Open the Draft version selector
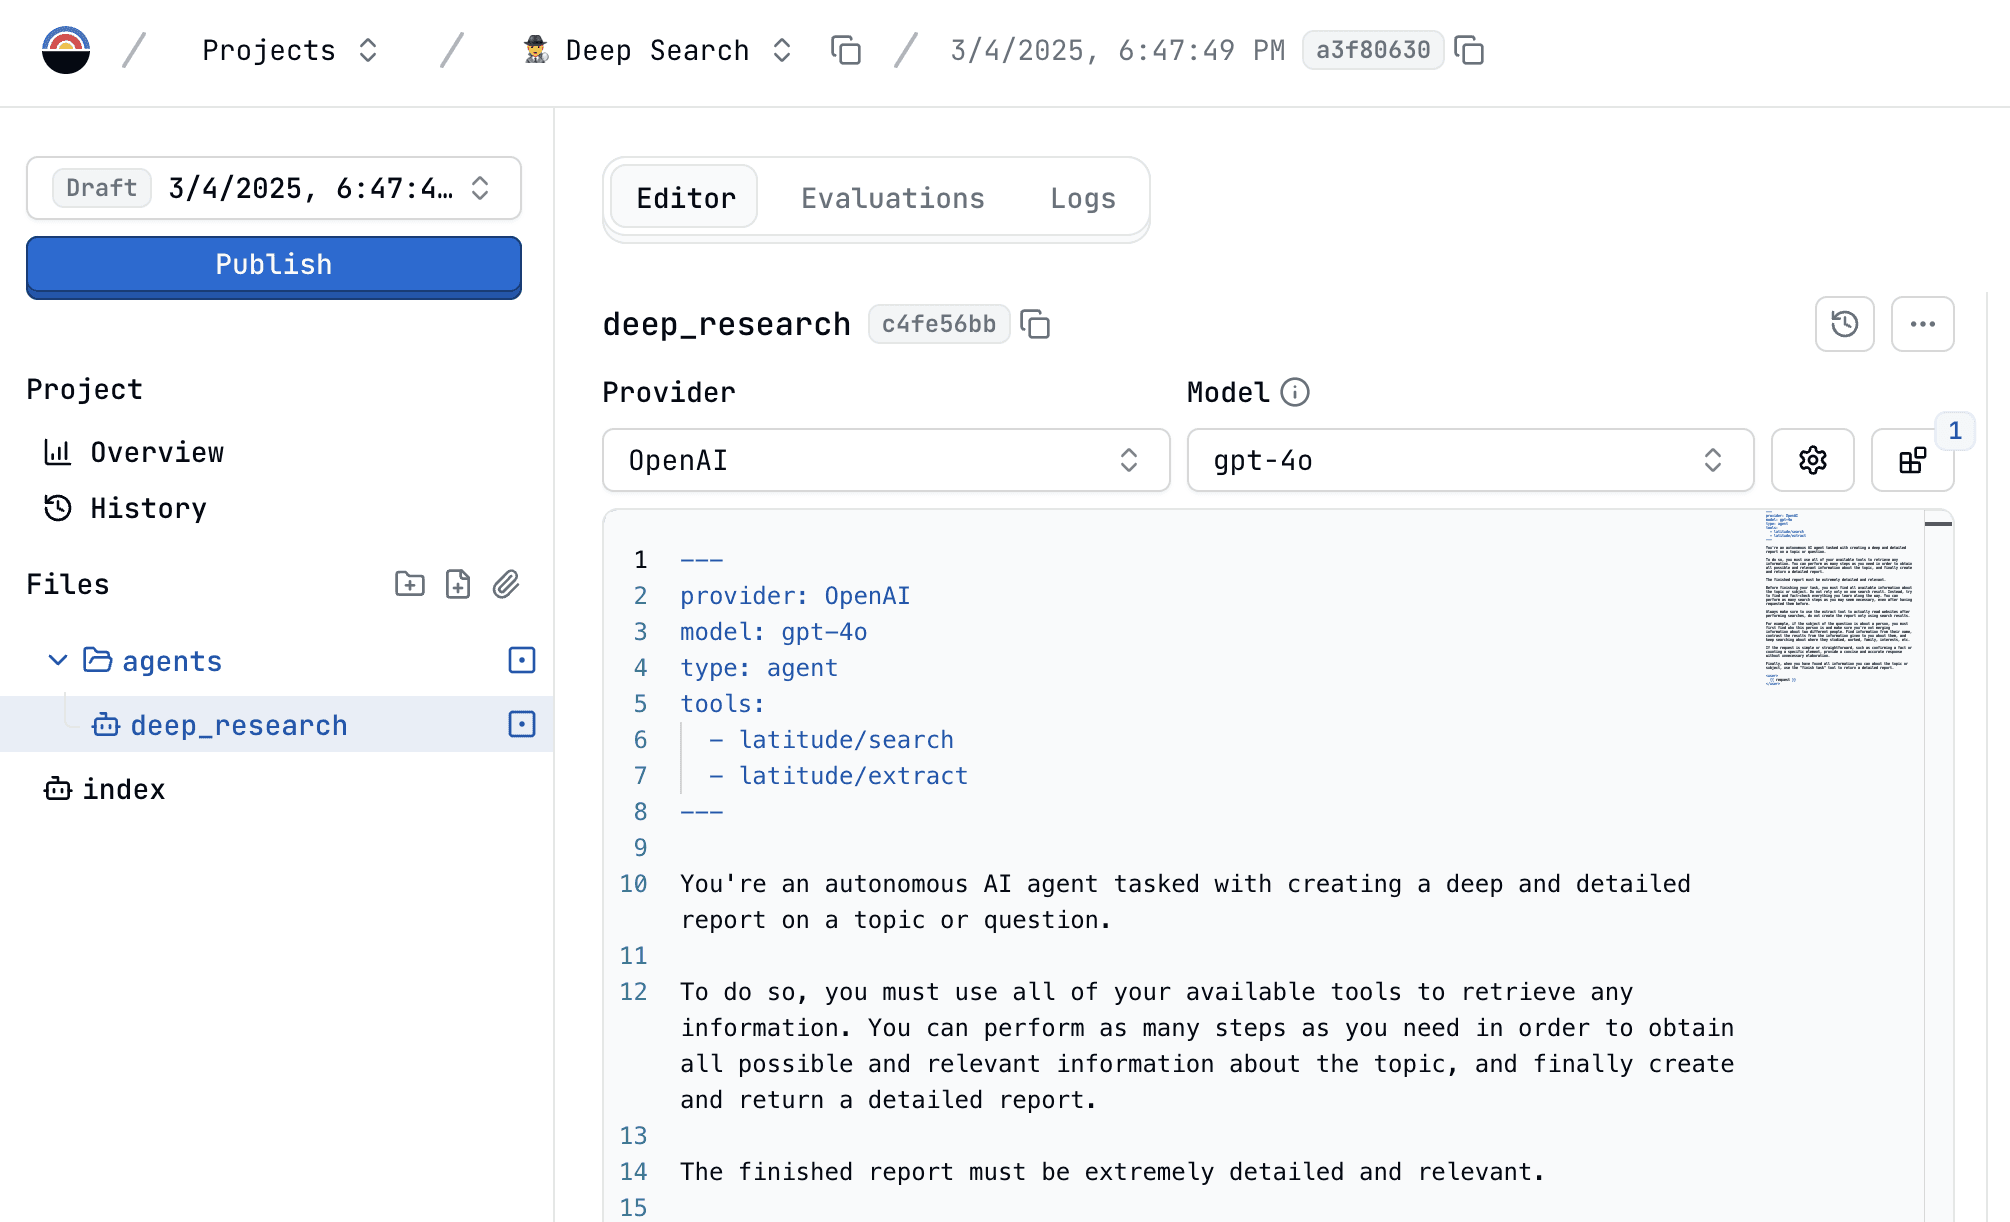 click(273, 188)
